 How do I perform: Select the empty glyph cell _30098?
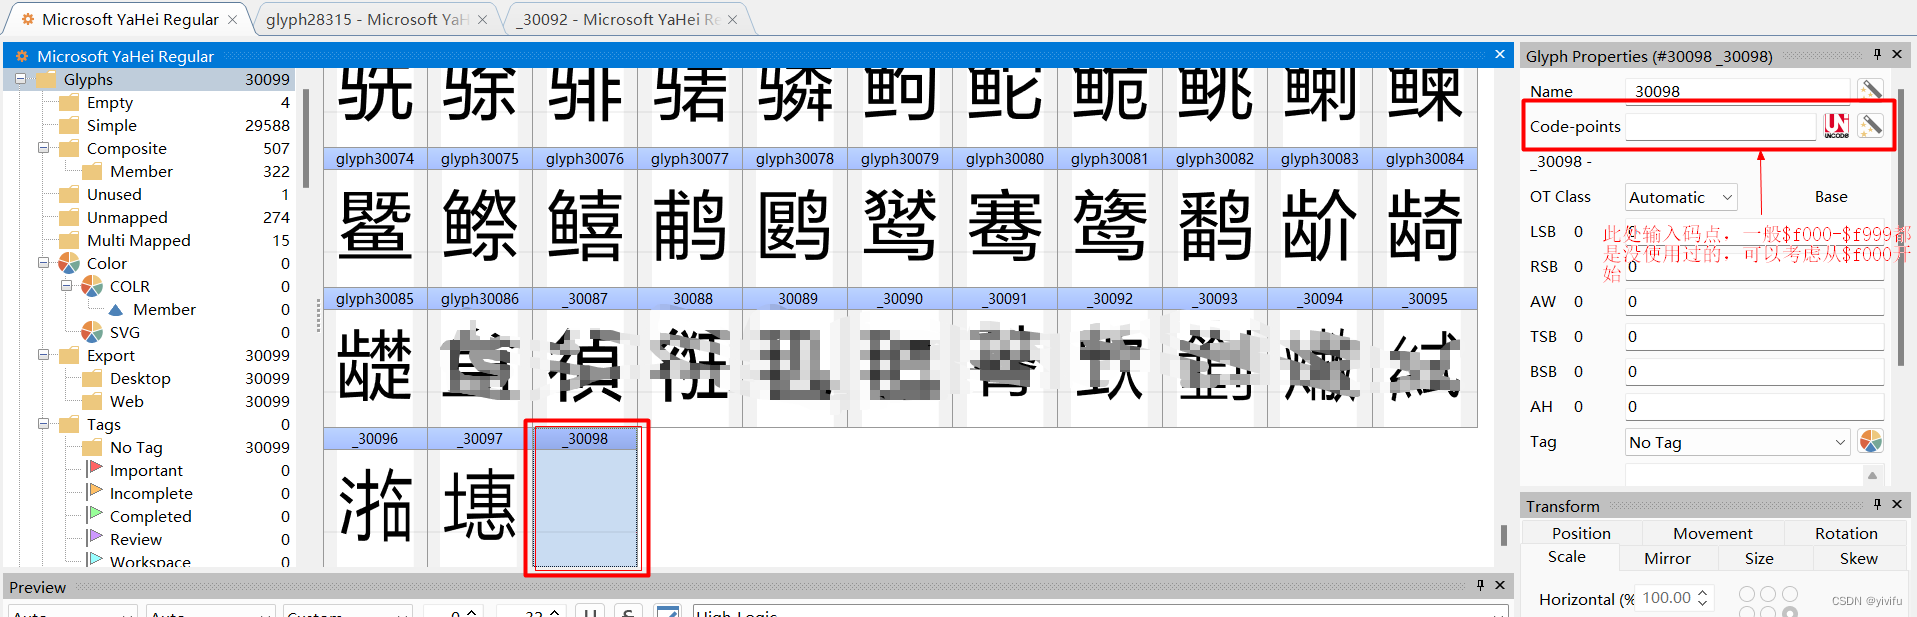pos(585,497)
